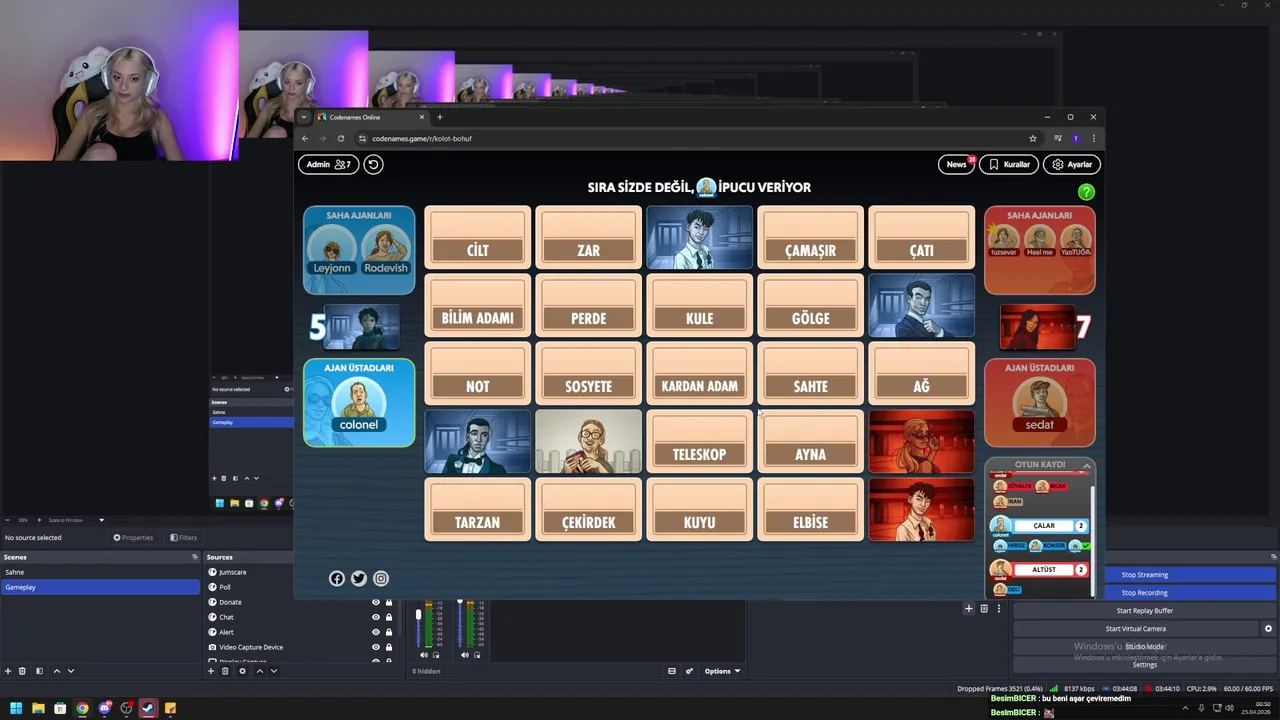Open the Facebook link icon
The image size is (1280, 720).
tap(337, 578)
